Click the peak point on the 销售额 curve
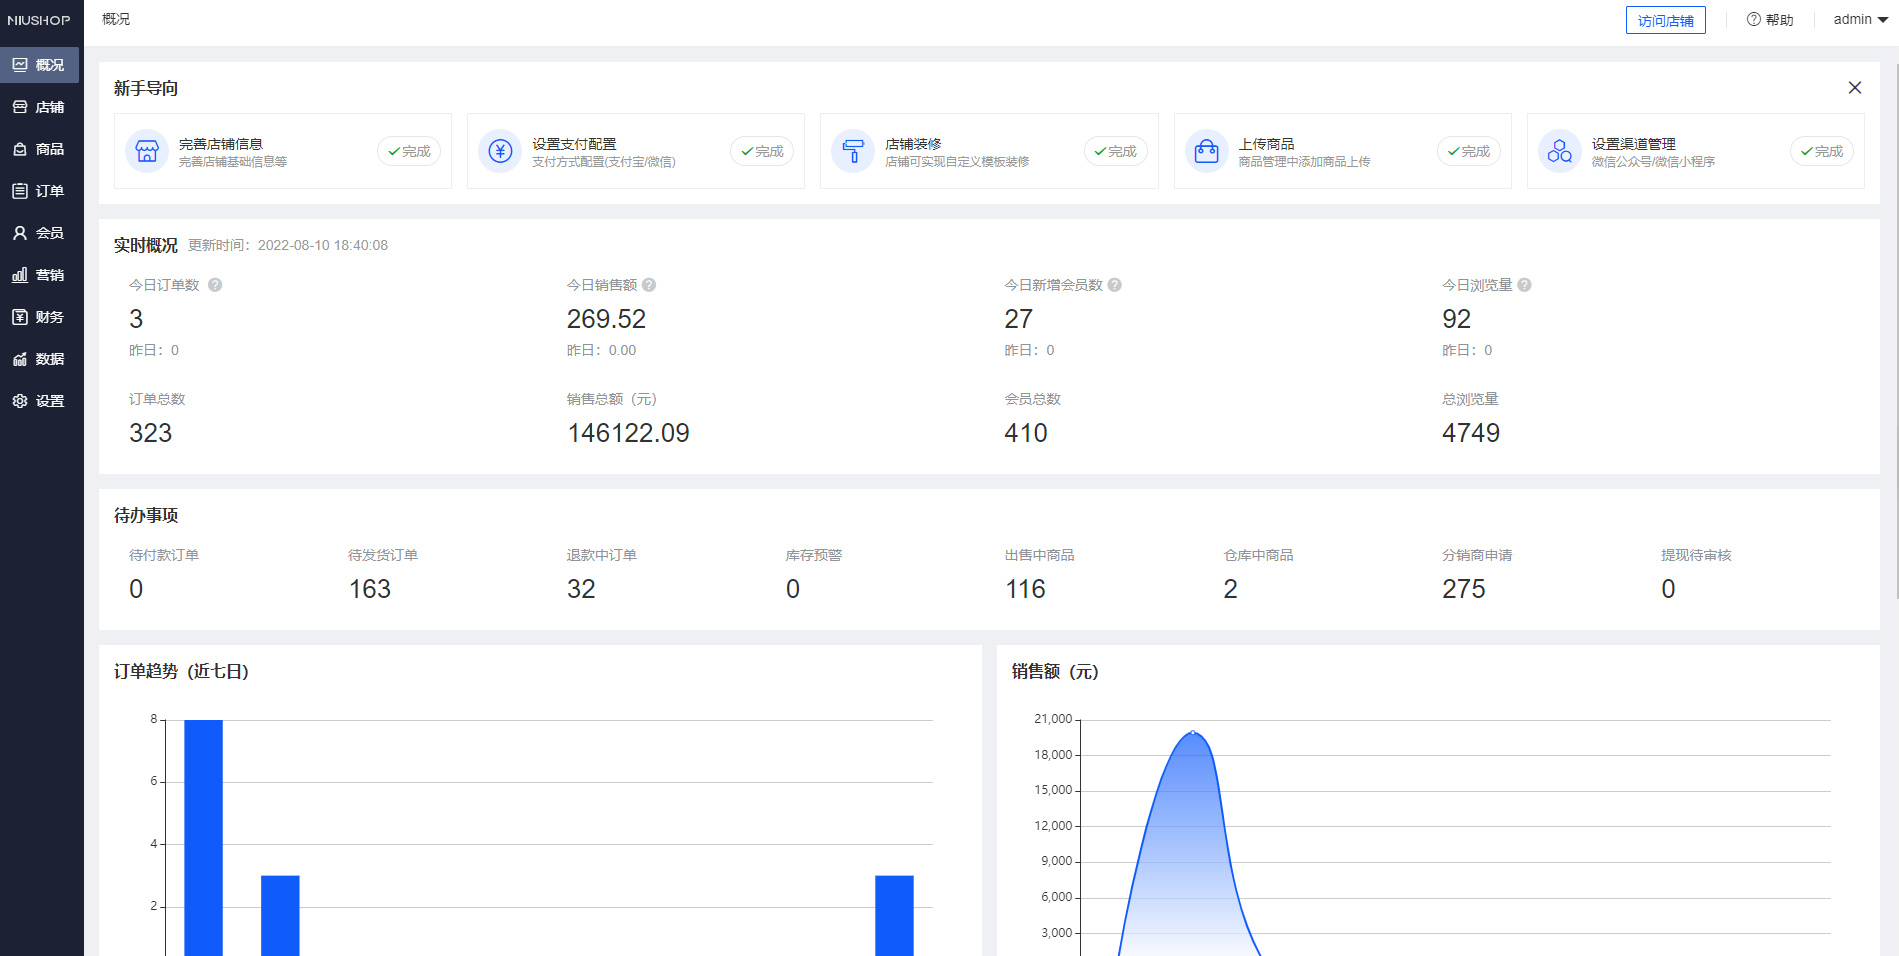 (x=1193, y=733)
